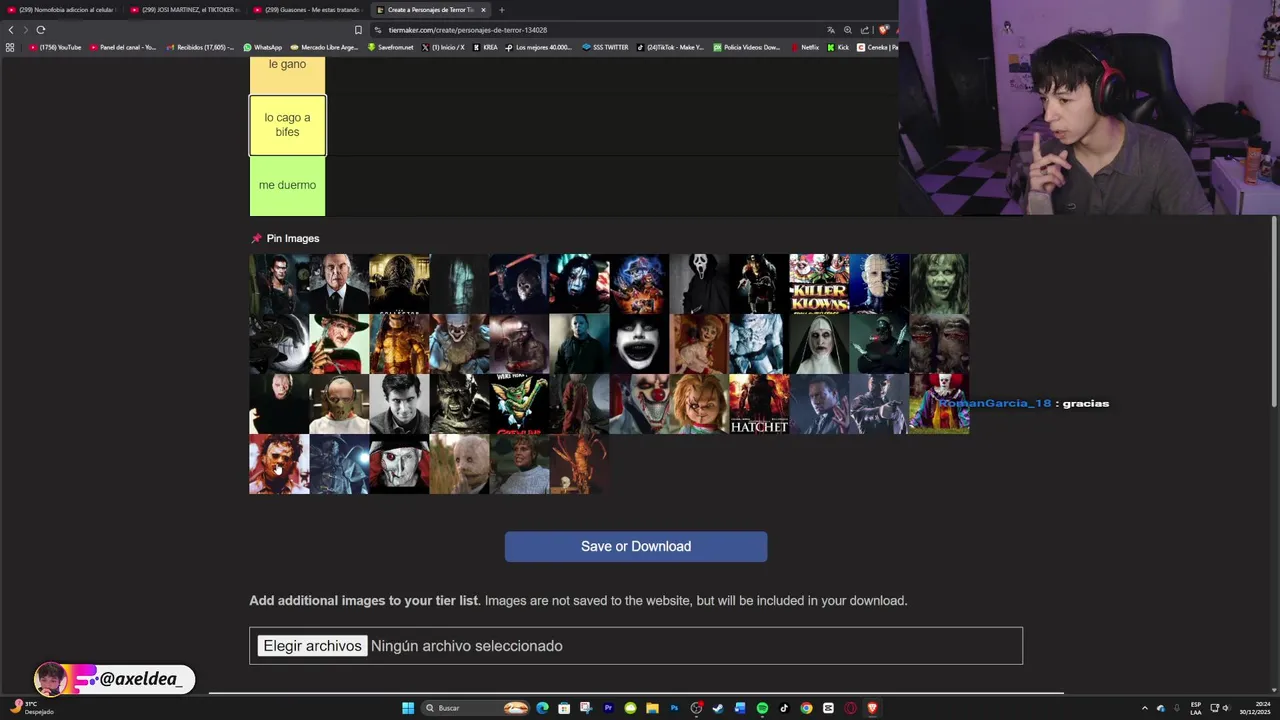Open the browser apps grid icon
This screenshot has width=1280, height=720.
point(10,47)
